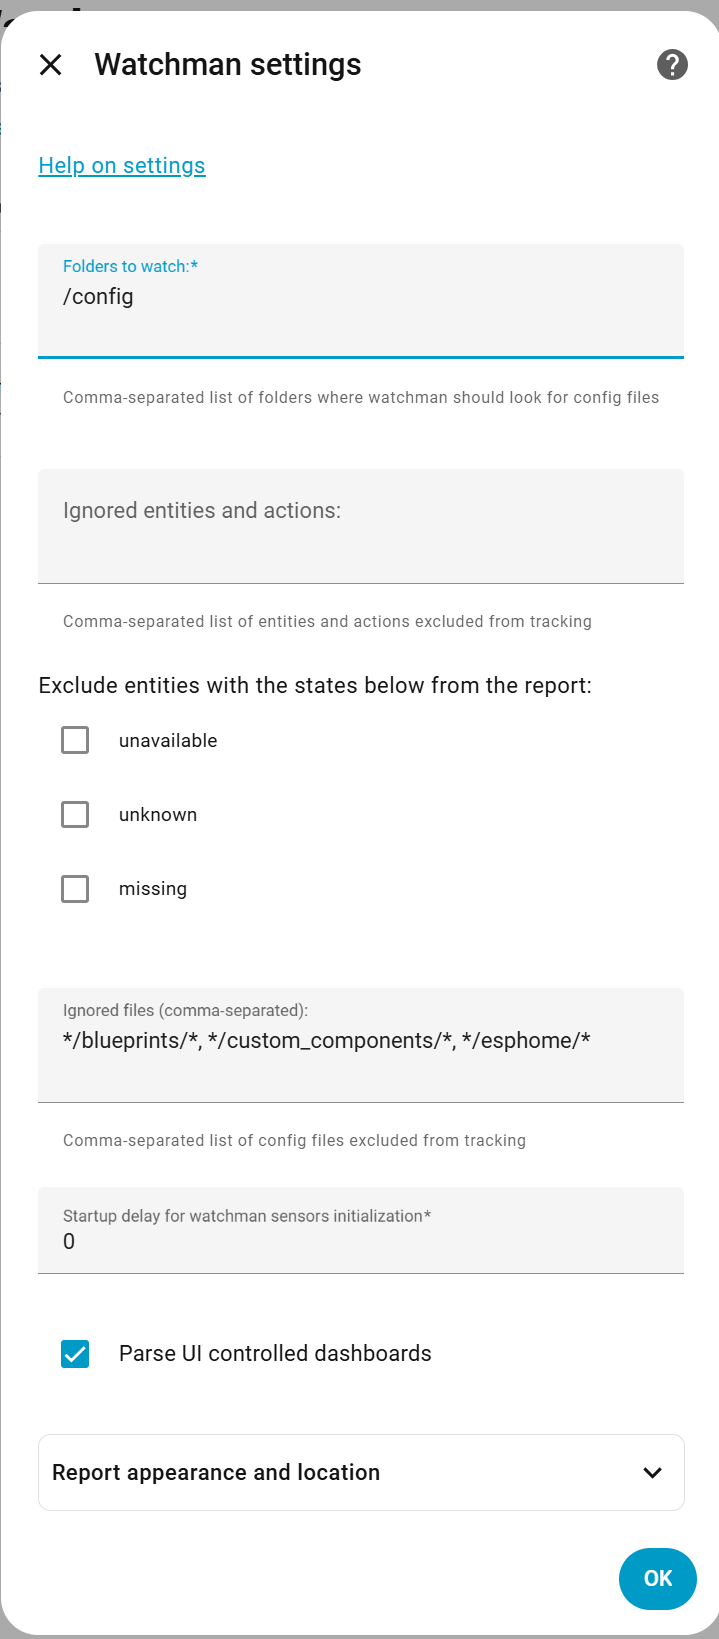
Task: Check the missing state checkbox
Action: click(75, 888)
